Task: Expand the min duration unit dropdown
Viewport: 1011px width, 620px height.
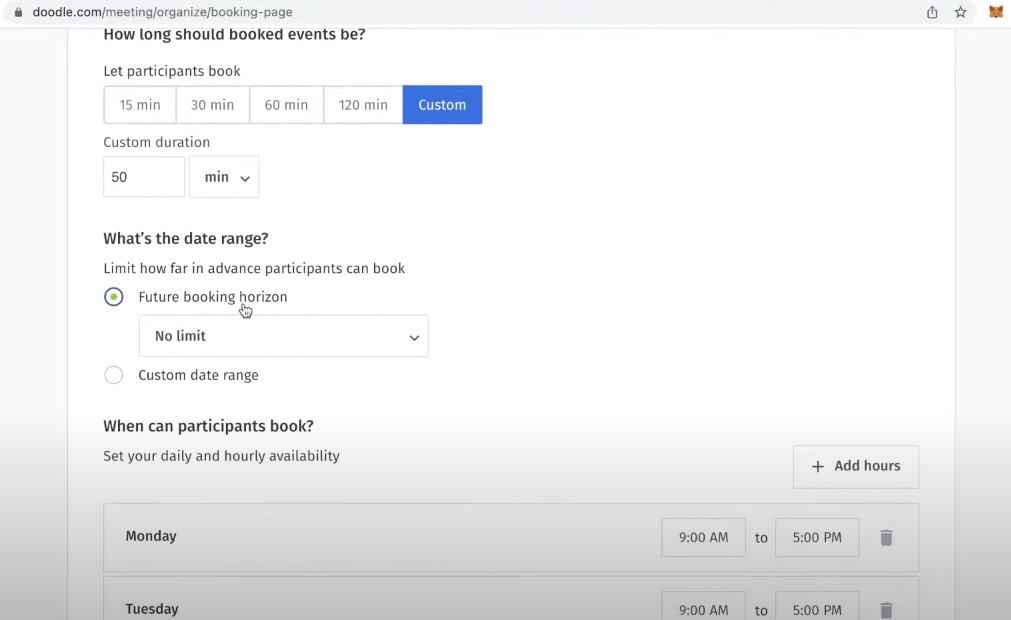Action: tap(224, 177)
